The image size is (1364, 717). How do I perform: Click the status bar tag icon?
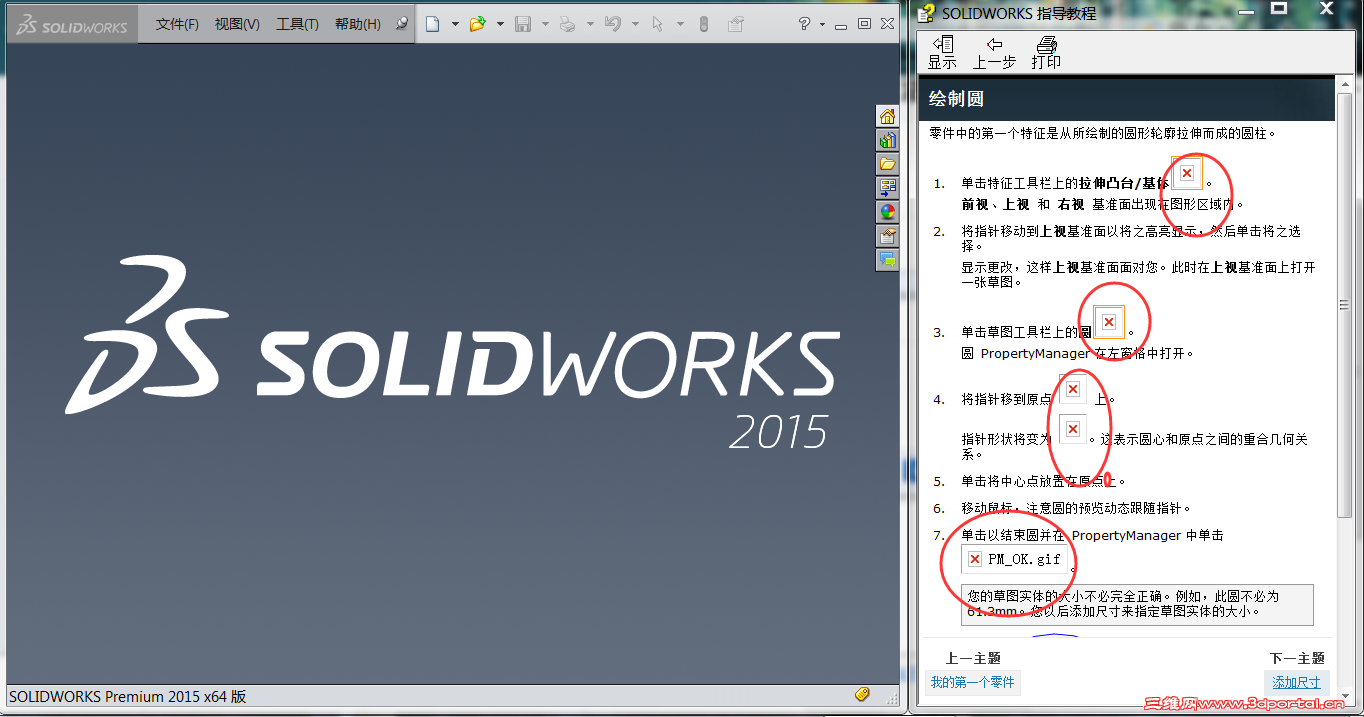click(862, 694)
